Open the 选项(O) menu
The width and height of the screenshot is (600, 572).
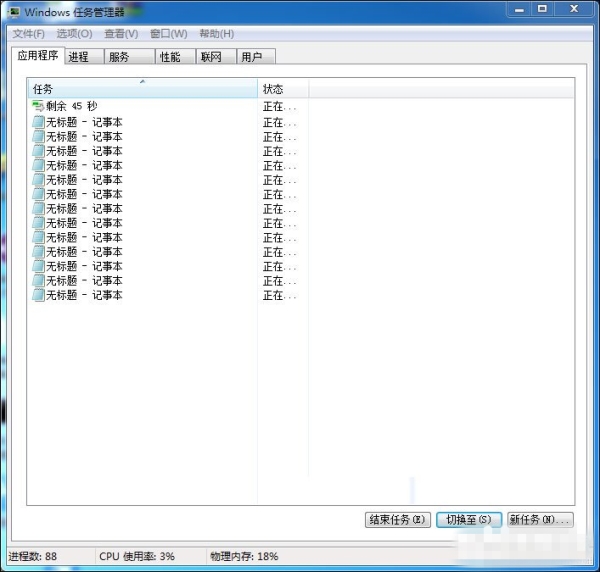(74, 34)
